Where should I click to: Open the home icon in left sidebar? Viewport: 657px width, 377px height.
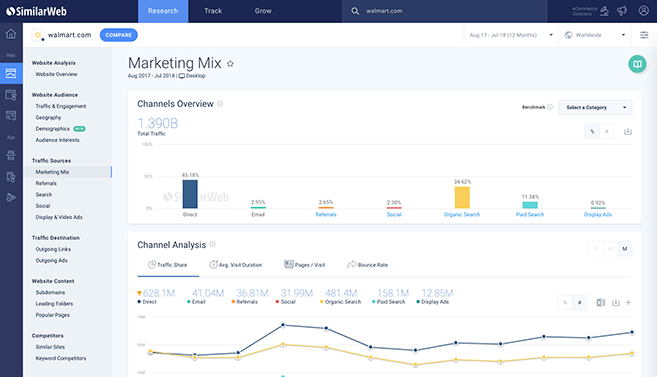pyautogui.click(x=11, y=34)
